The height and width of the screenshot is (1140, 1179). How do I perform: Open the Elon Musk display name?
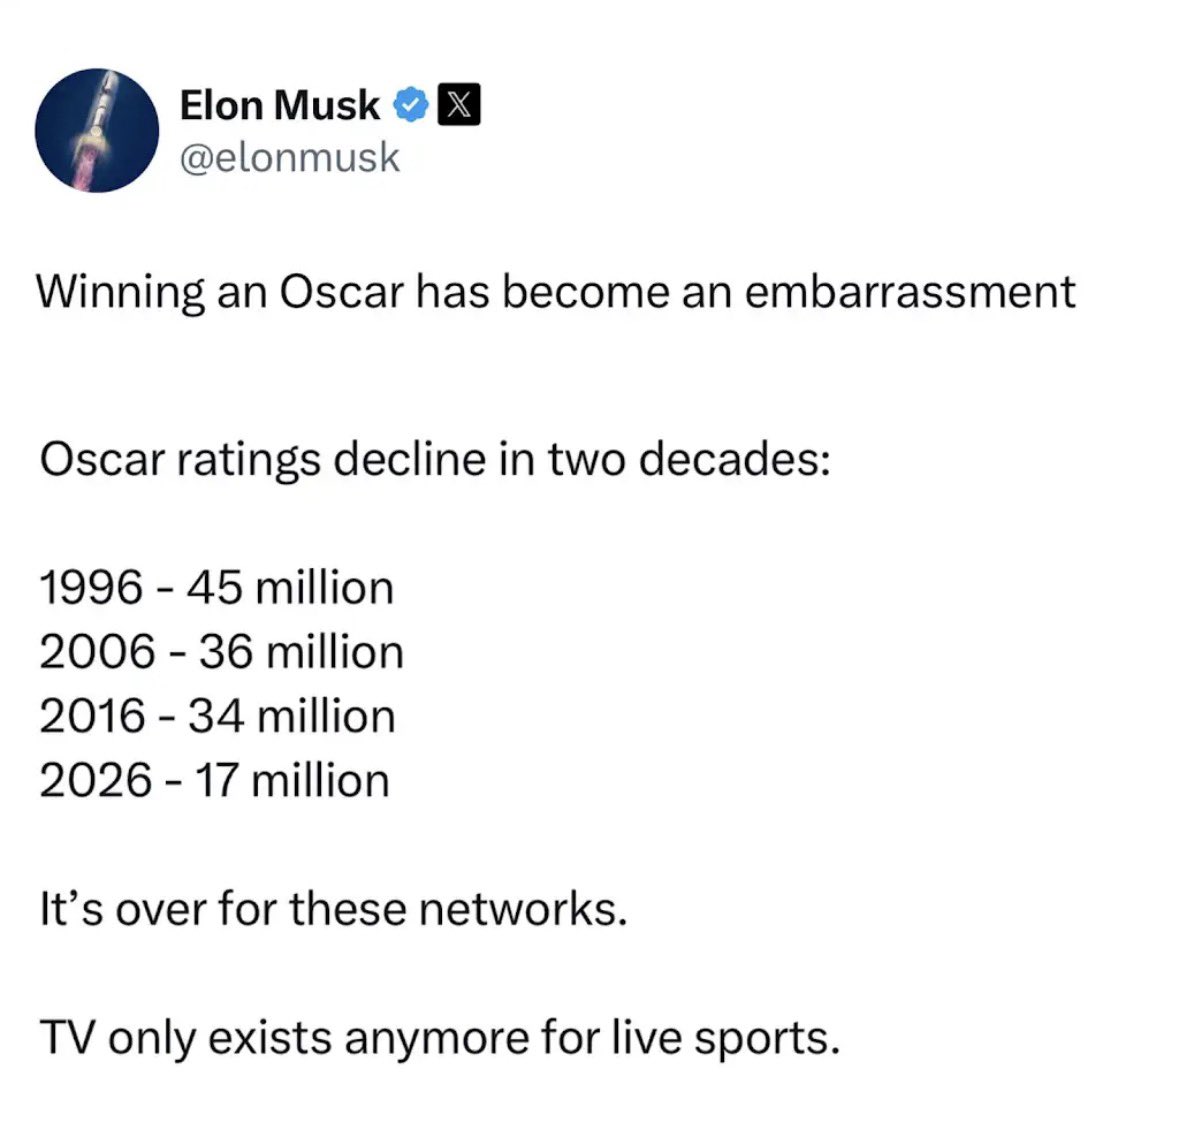pos(279,105)
